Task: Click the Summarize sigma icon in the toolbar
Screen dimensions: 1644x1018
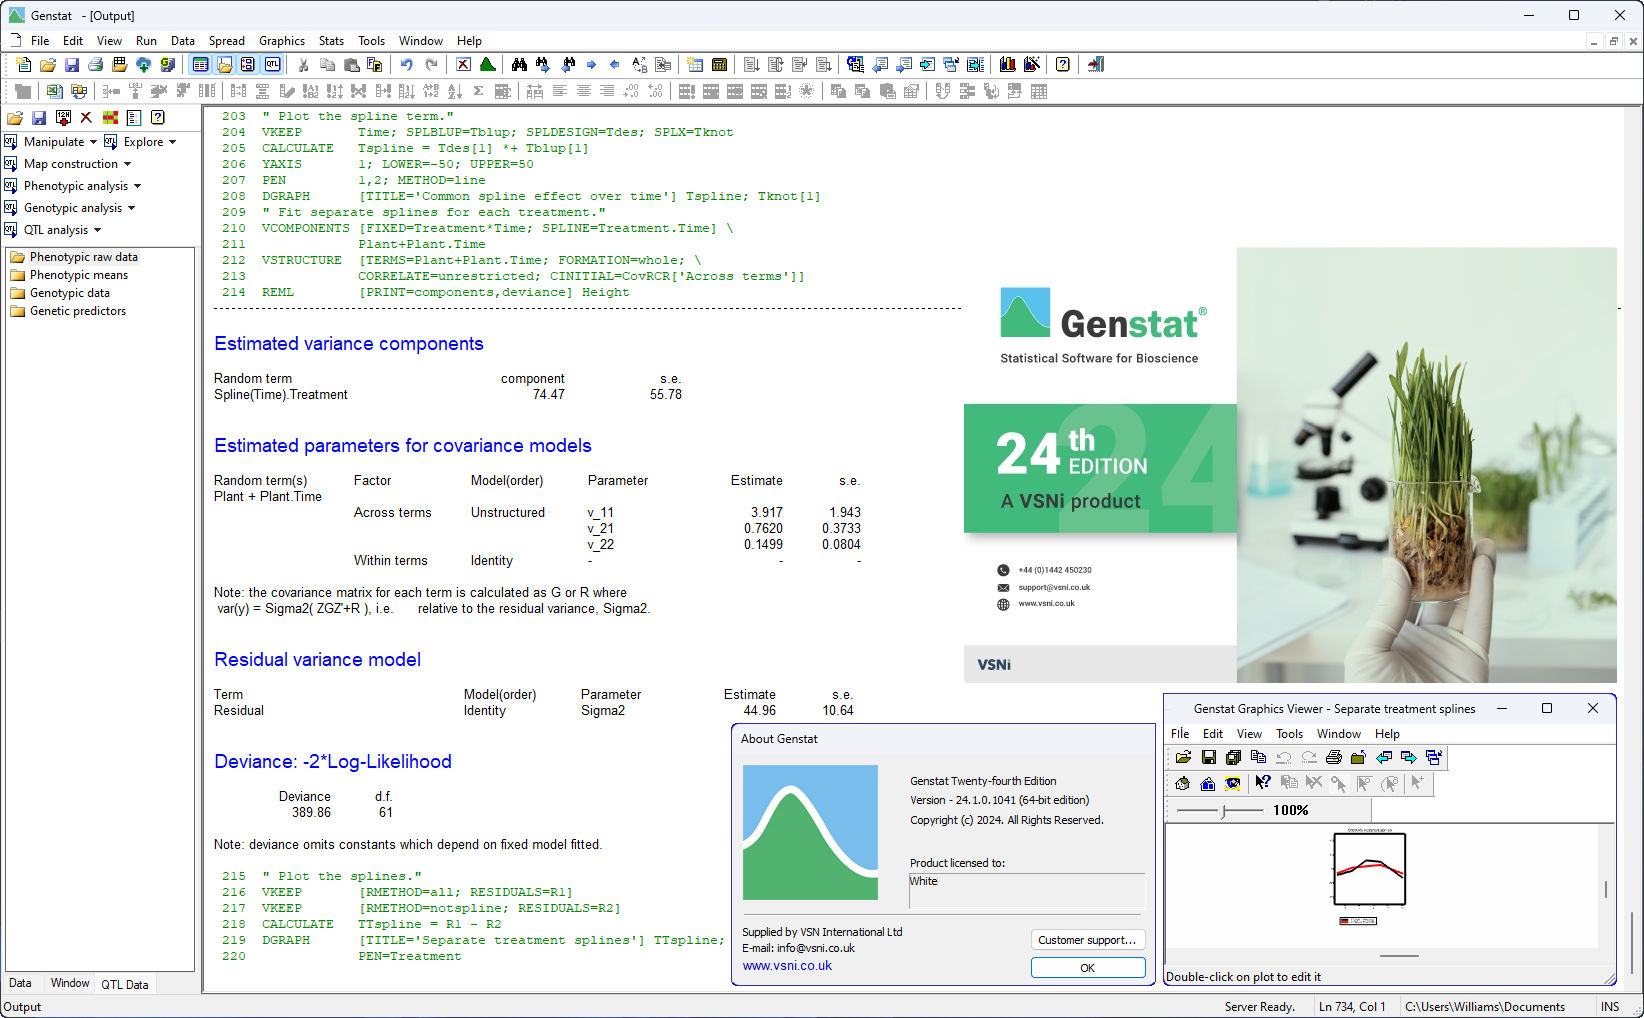Action: (x=478, y=91)
